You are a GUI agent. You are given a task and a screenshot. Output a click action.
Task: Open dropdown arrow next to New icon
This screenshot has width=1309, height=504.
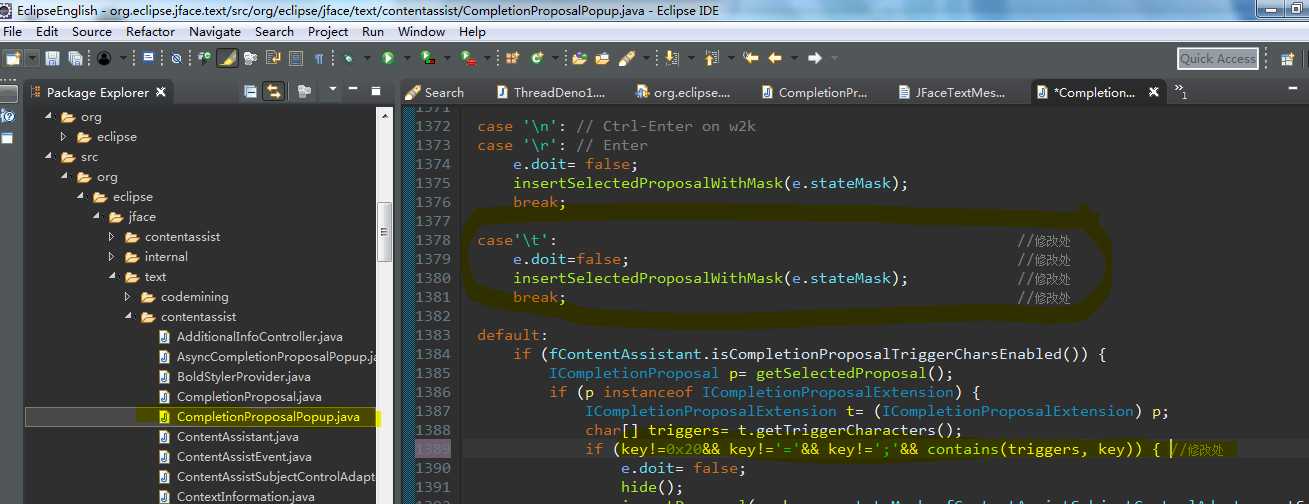pyautogui.click(x=33, y=58)
